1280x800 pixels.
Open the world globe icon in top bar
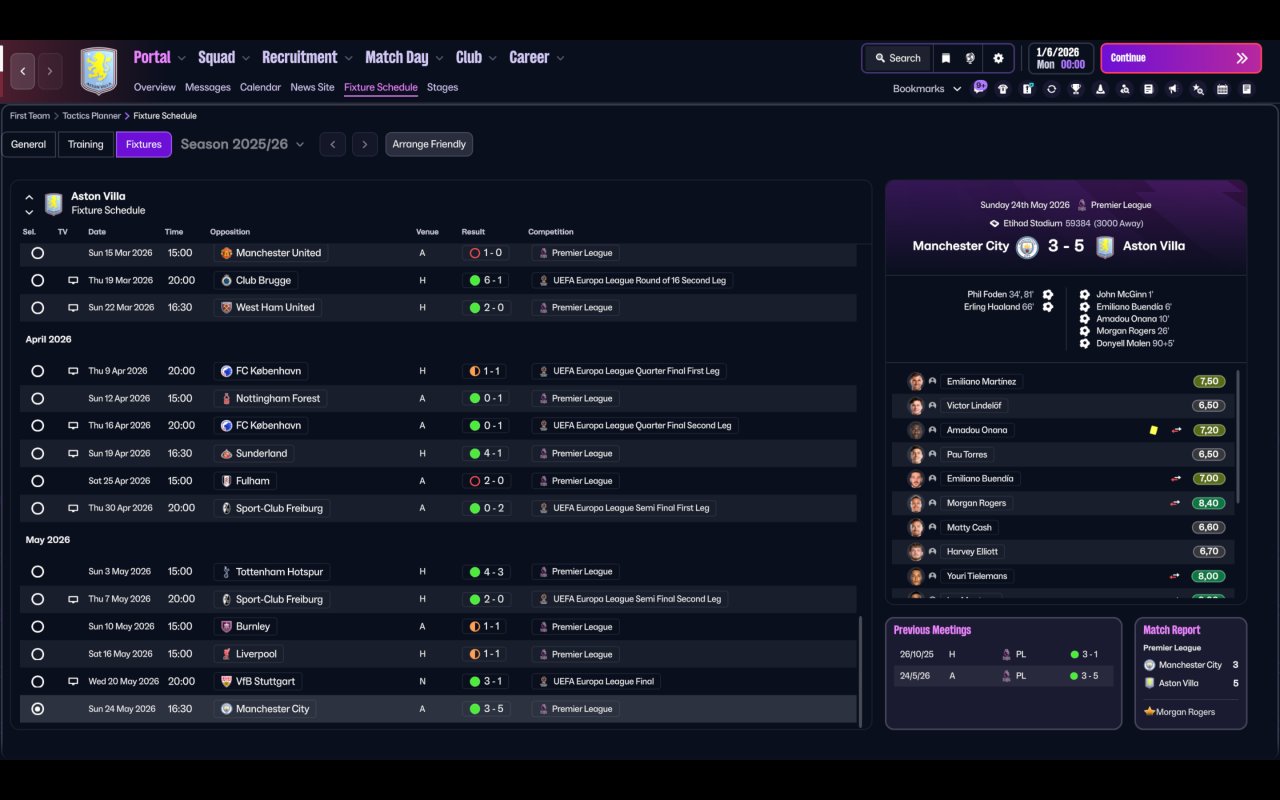tap(970, 58)
